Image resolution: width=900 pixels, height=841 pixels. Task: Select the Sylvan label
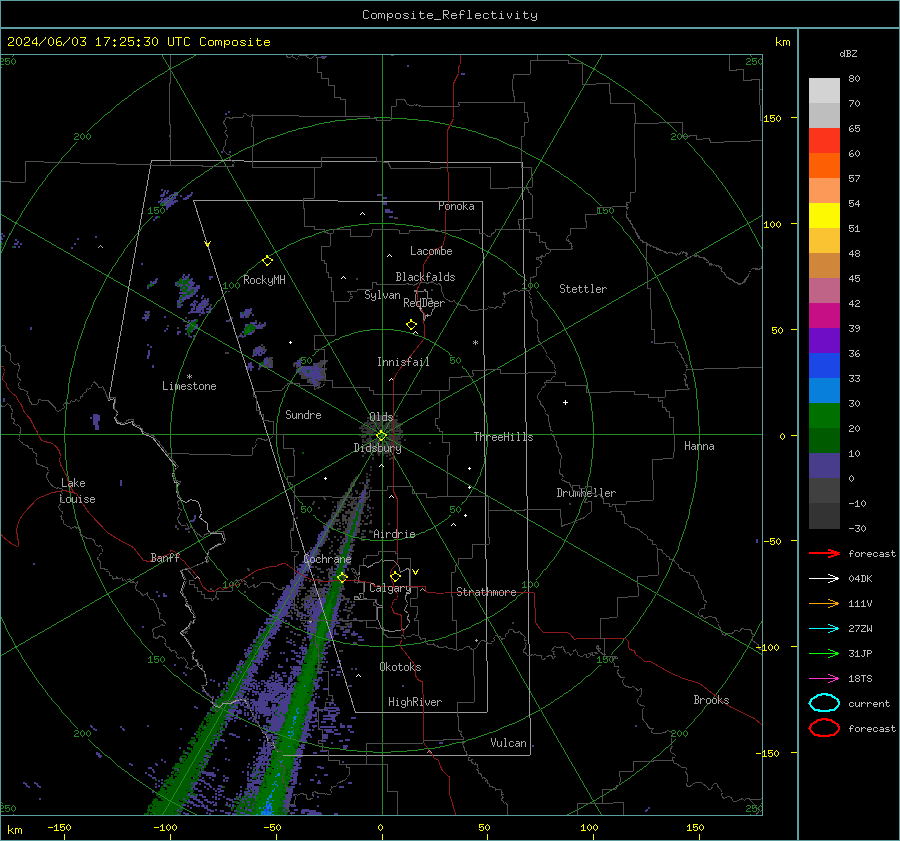point(382,295)
